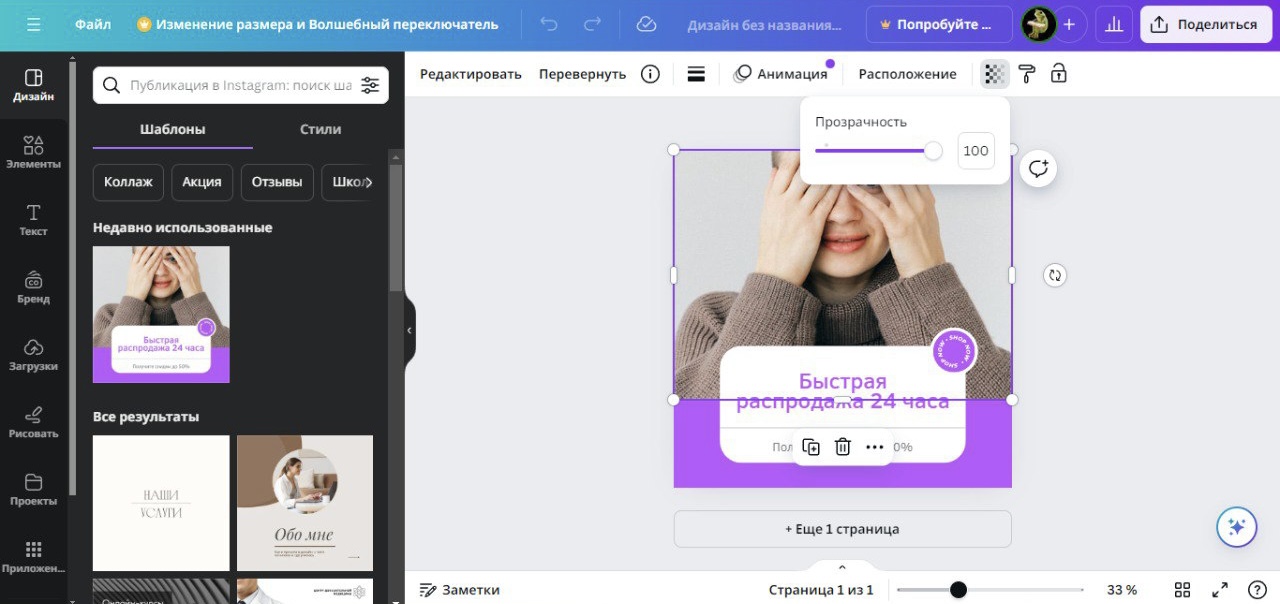Add a comment with bubble icon
1280x604 pixels.
coord(1038,168)
